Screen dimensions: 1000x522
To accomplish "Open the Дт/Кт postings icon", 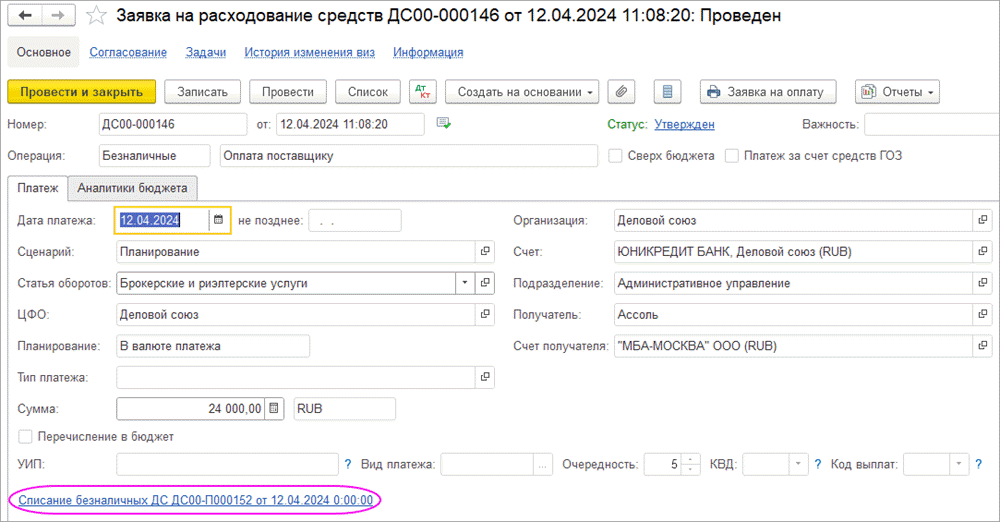I will 423,92.
